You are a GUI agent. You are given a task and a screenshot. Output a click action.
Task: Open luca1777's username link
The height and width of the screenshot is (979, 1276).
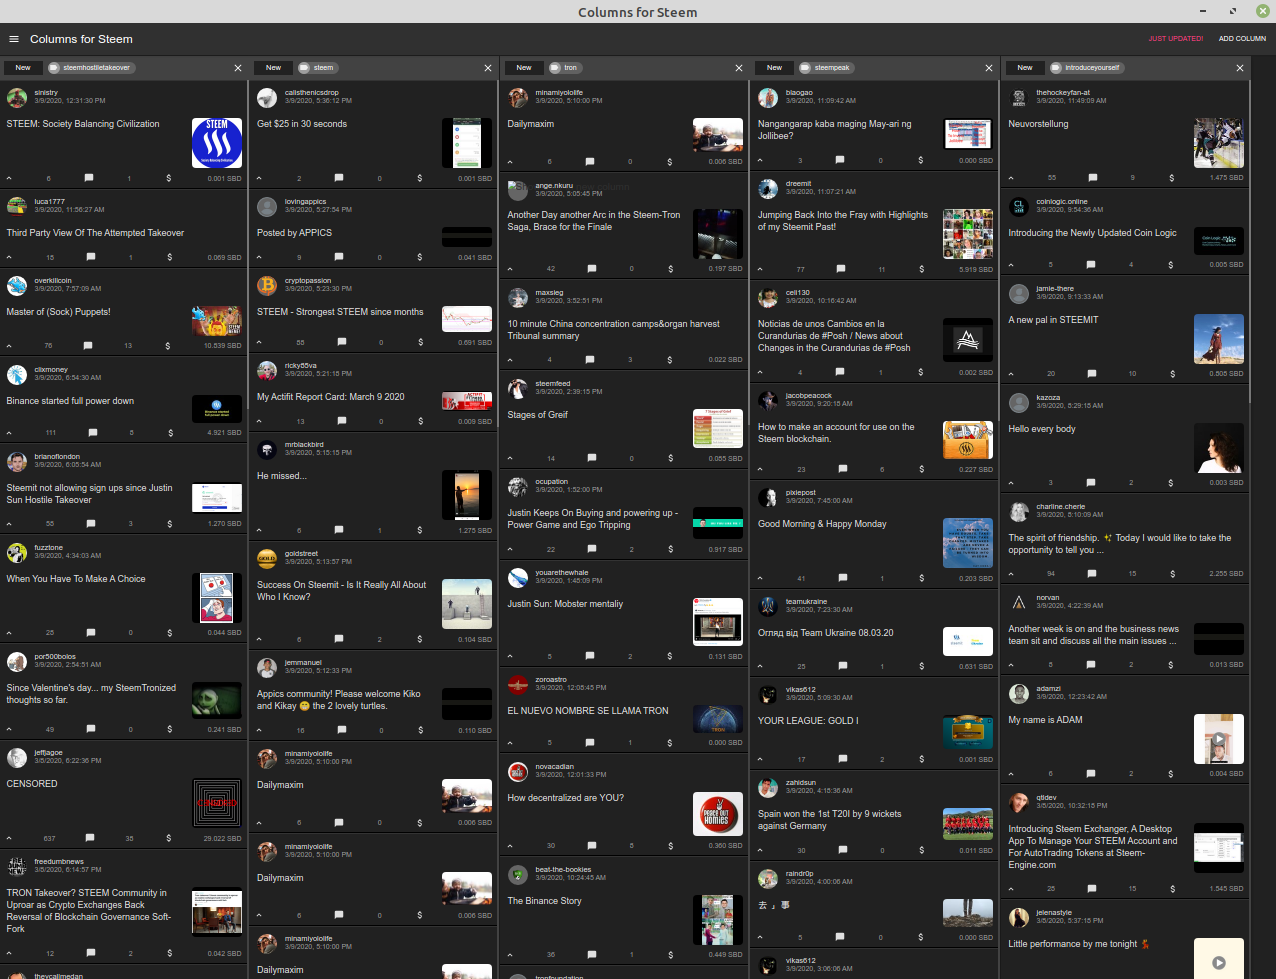50,202
